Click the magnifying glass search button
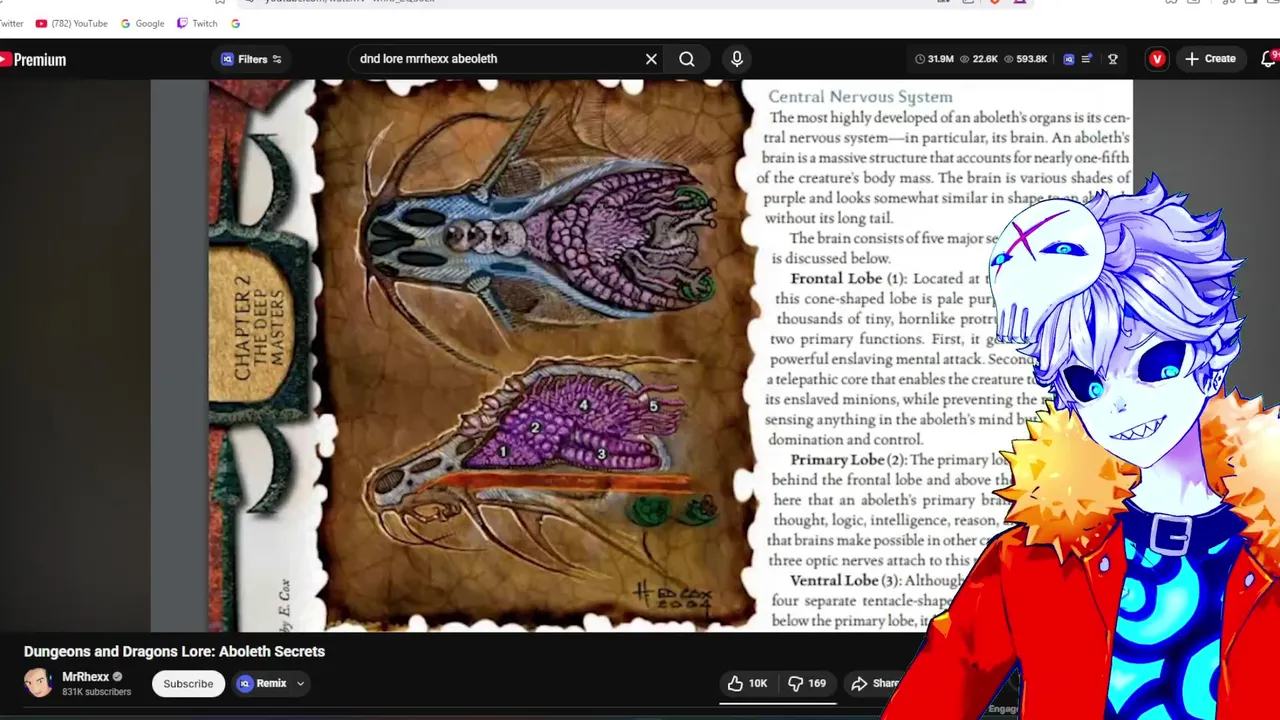The image size is (1280, 720). (x=687, y=59)
